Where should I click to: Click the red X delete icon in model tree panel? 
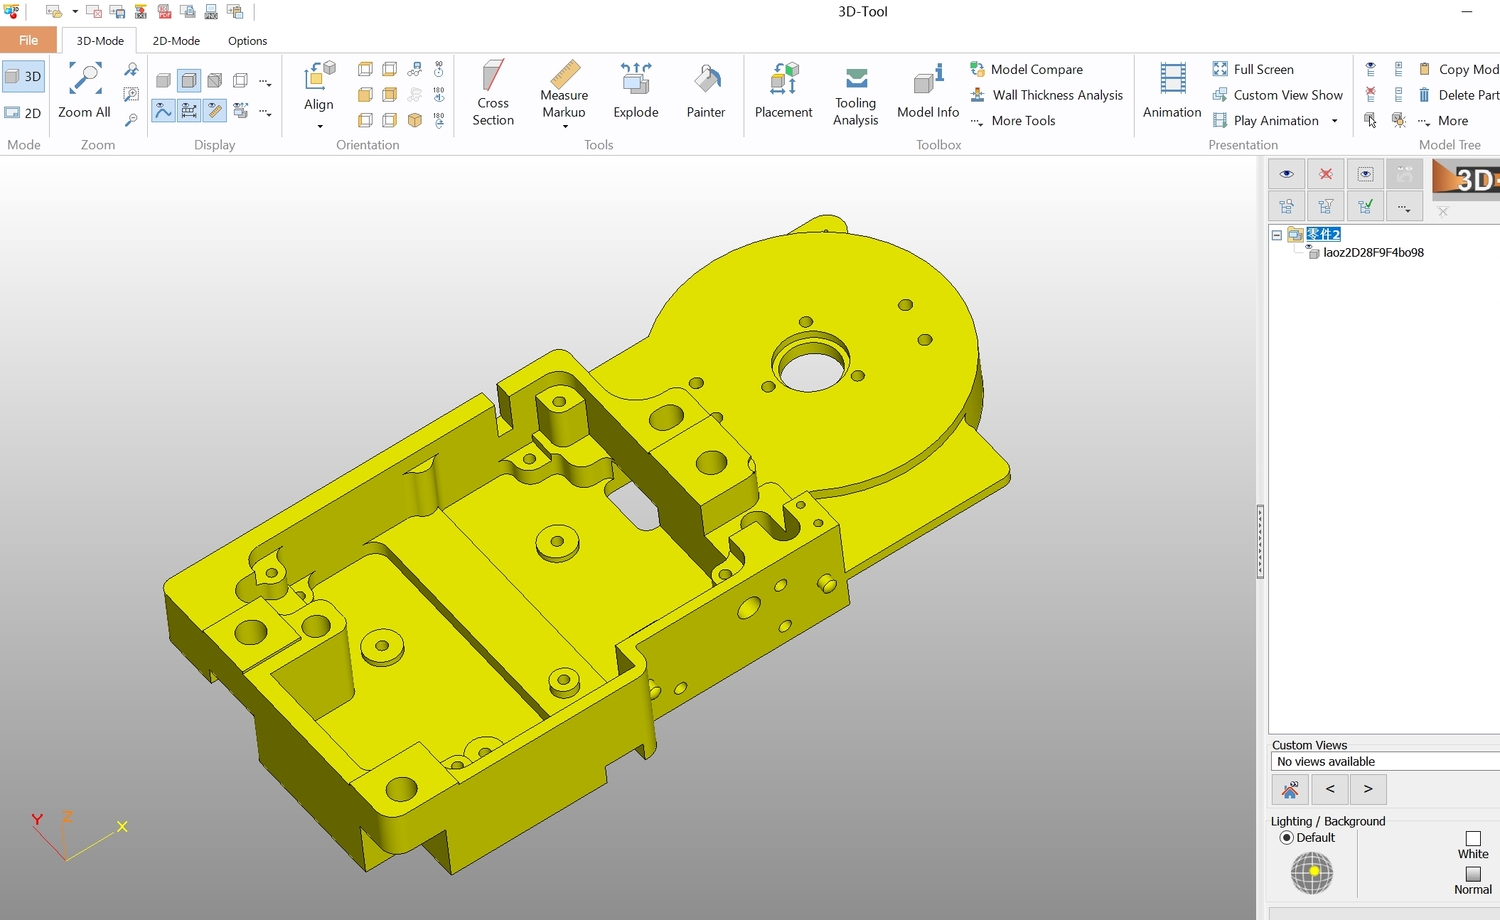point(1325,174)
